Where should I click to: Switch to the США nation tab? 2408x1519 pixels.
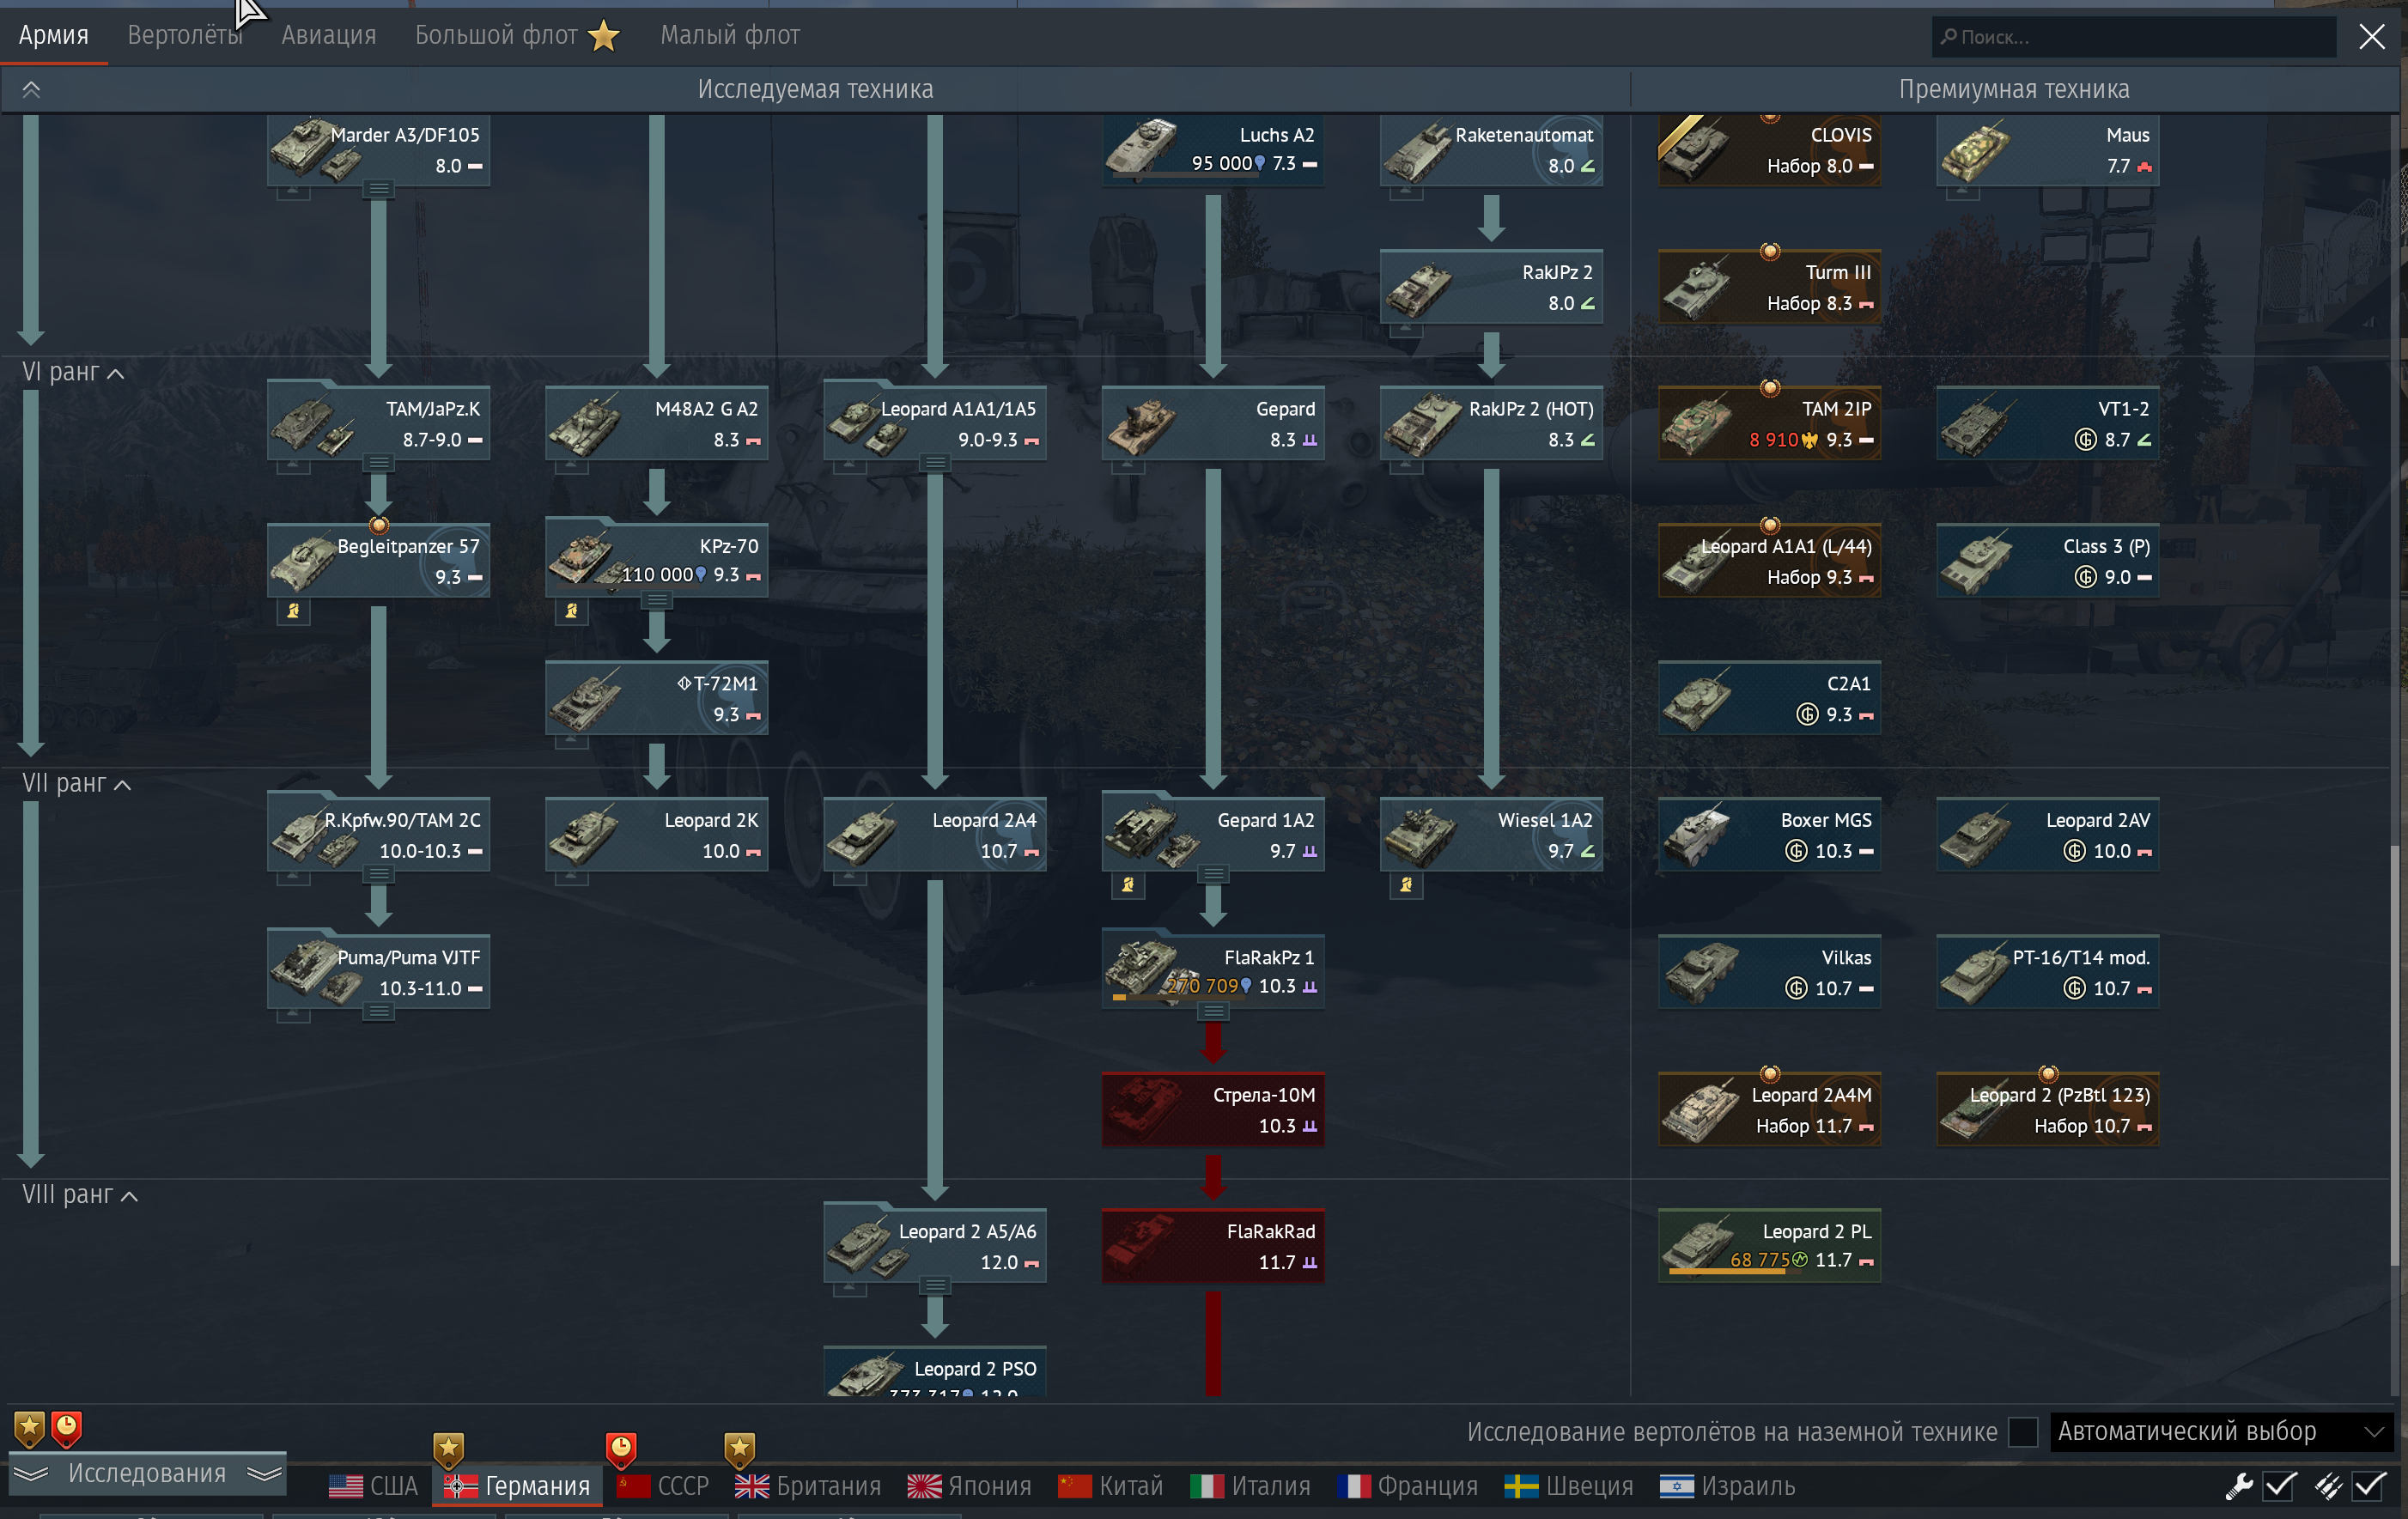(373, 1486)
